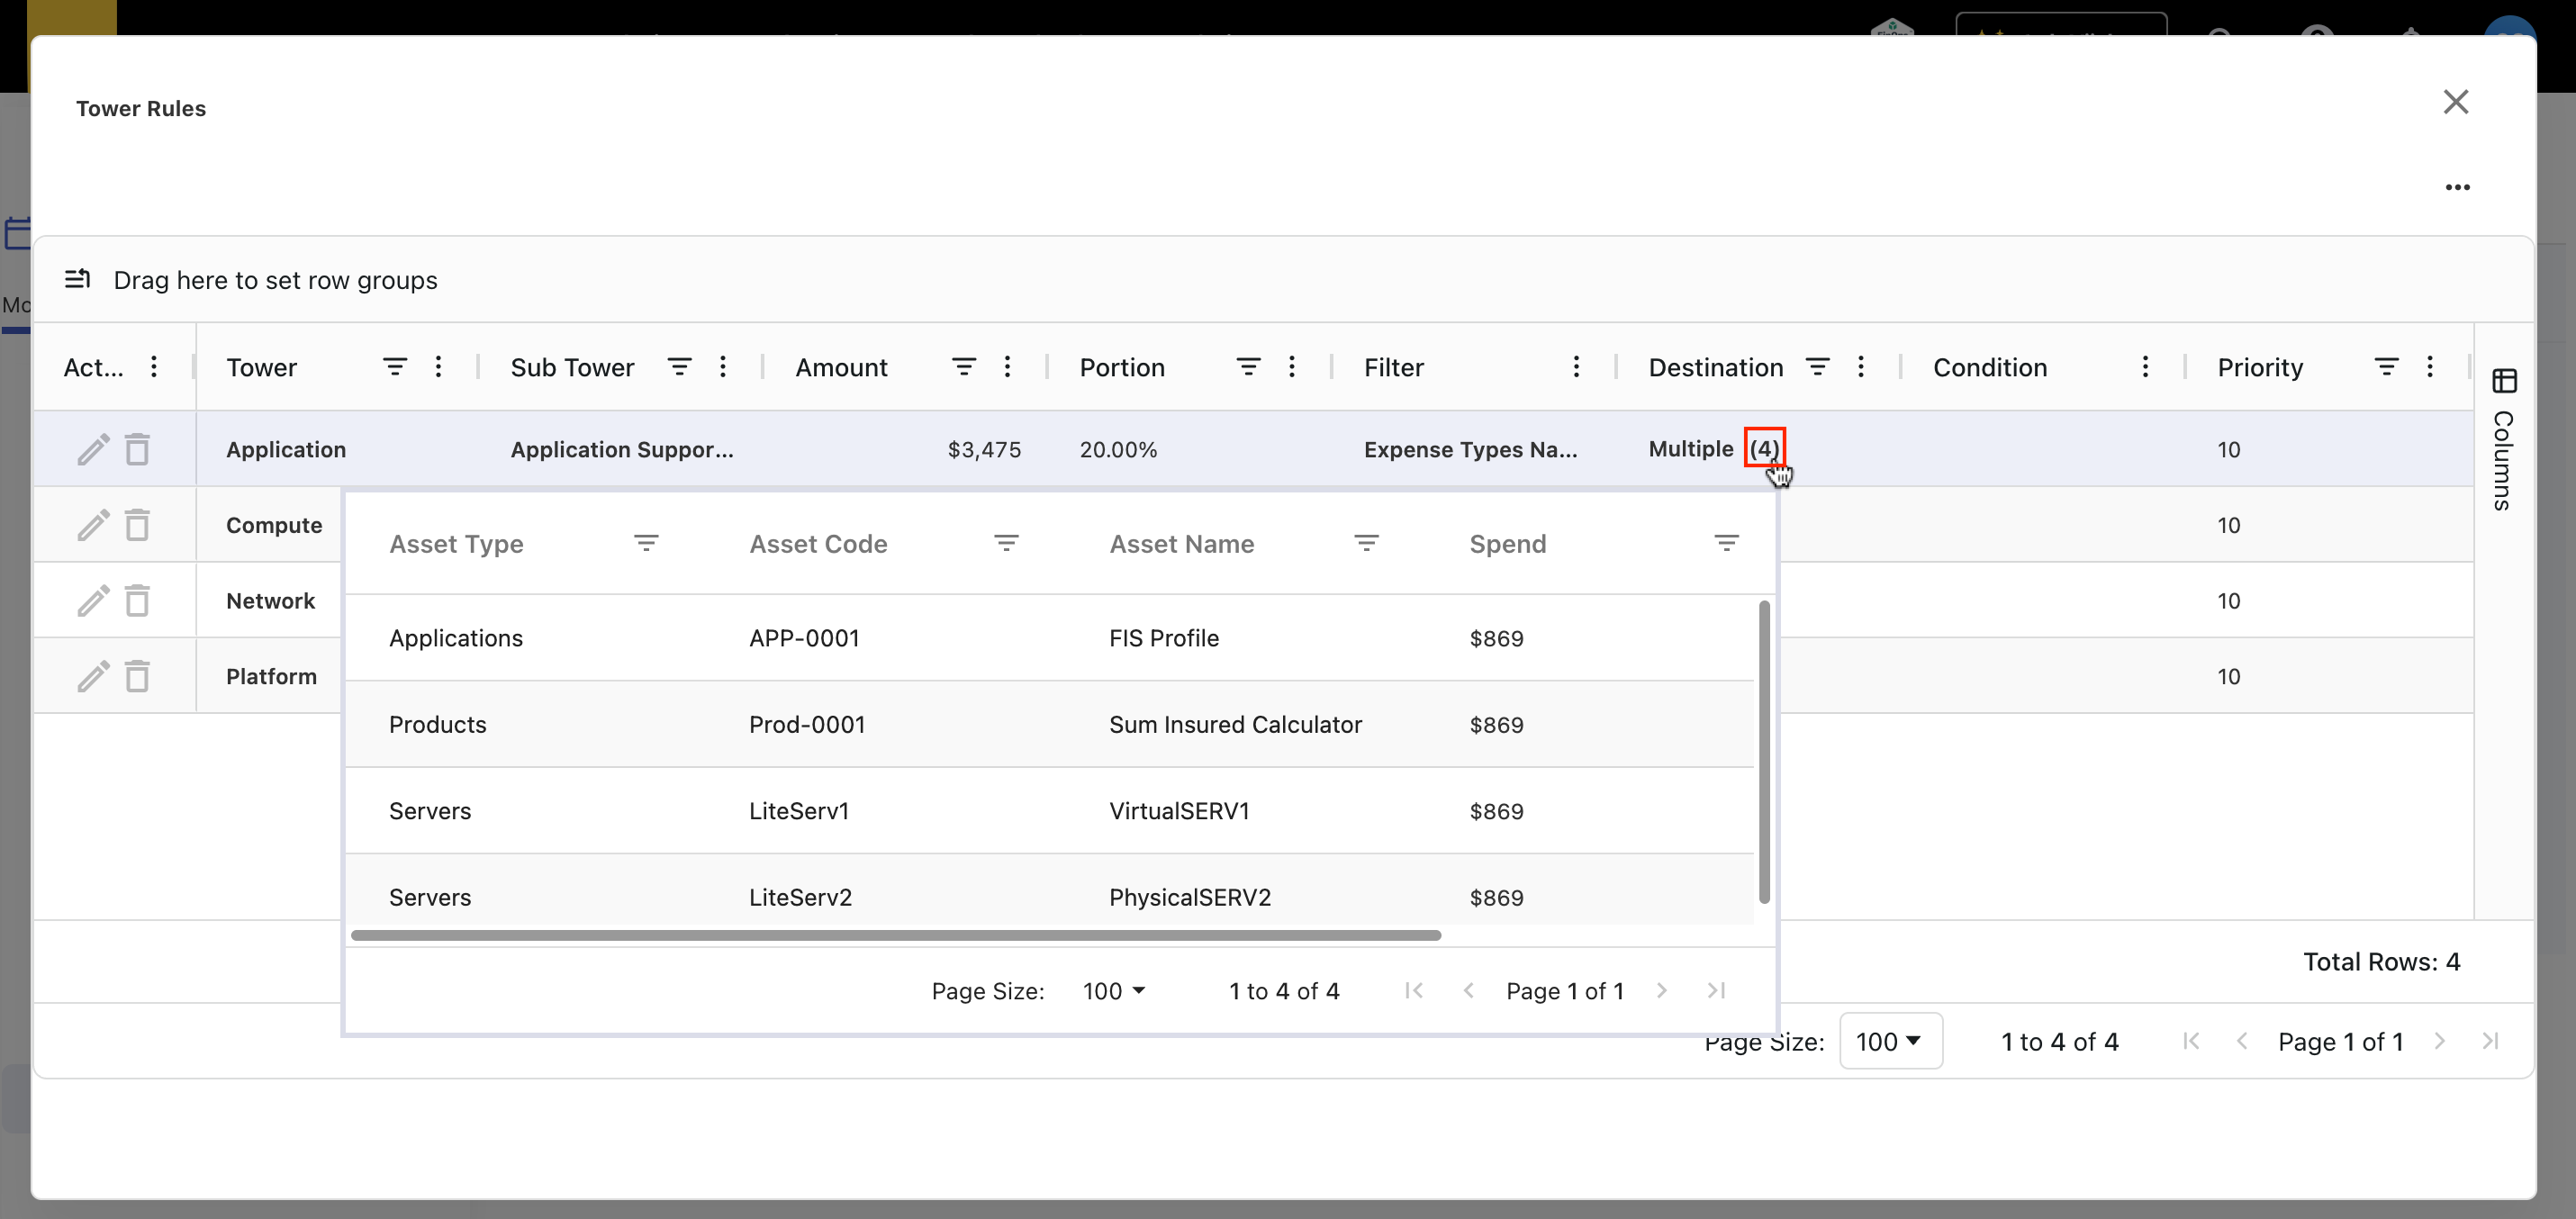Delete the Compute tower rule
The height and width of the screenshot is (1219, 2576).
[x=137, y=525]
